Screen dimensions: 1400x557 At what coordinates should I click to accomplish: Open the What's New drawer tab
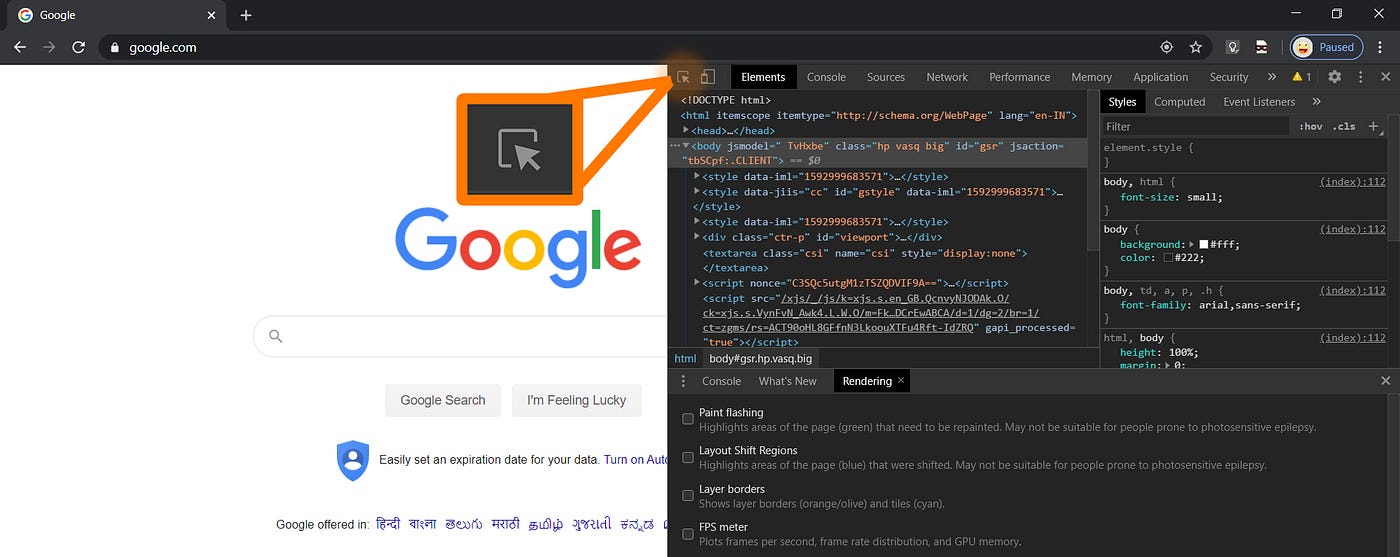coord(787,381)
